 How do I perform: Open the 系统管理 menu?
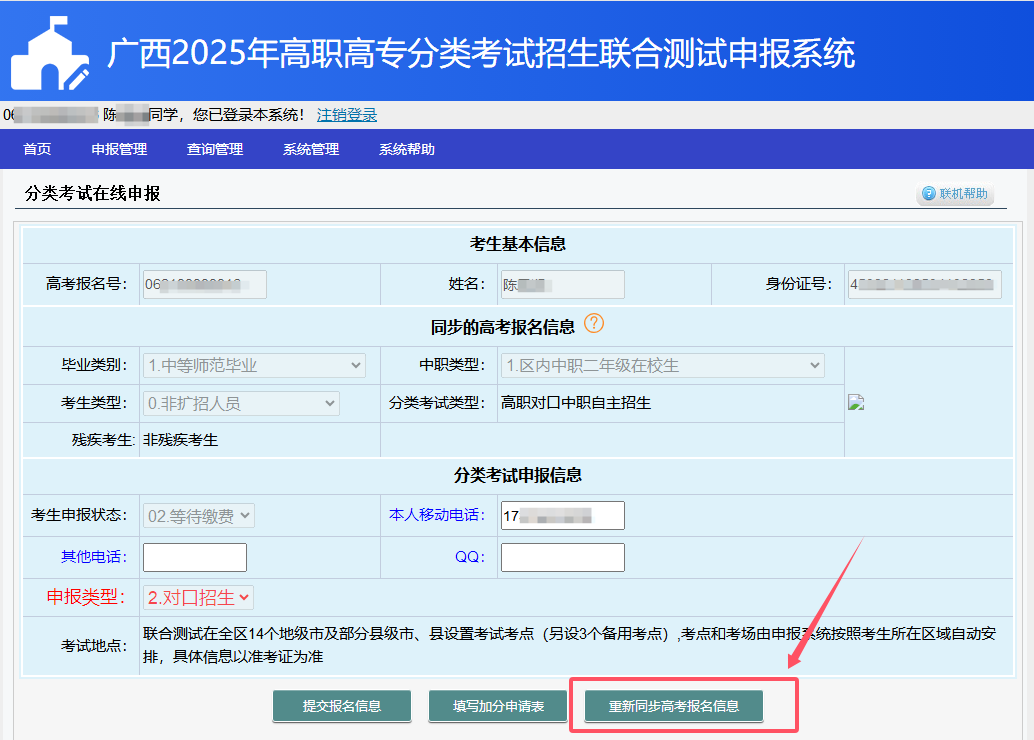click(x=311, y=150)
